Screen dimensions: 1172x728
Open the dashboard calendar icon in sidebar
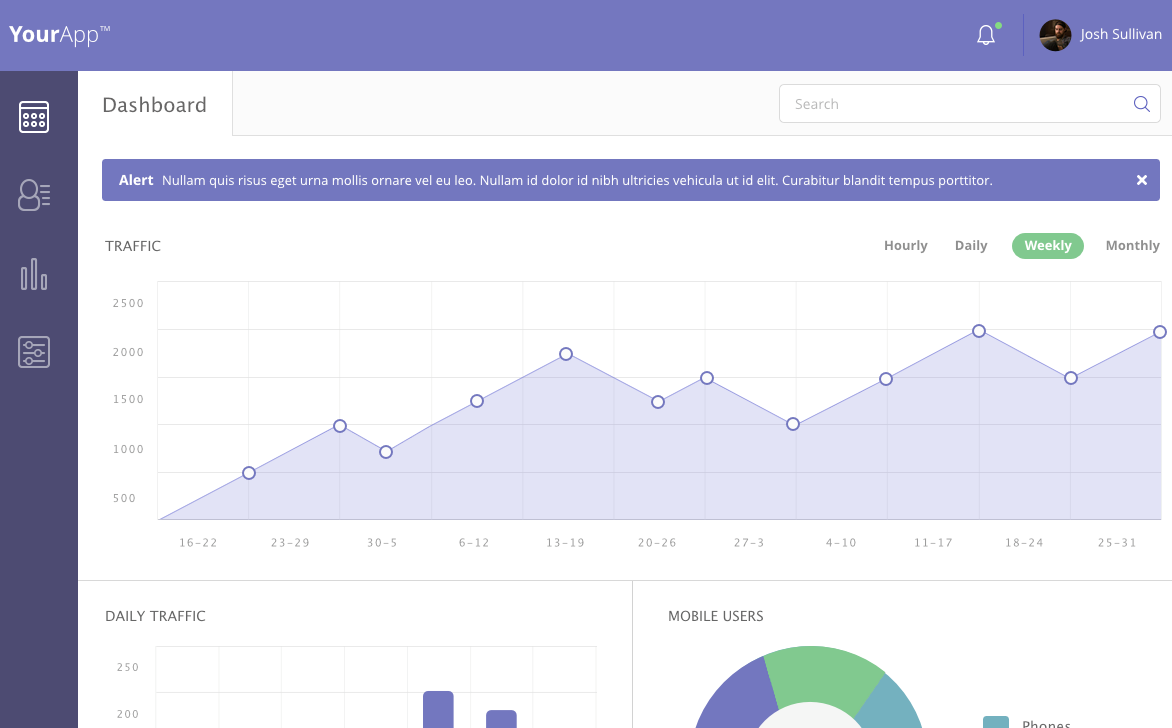[34, 117]
